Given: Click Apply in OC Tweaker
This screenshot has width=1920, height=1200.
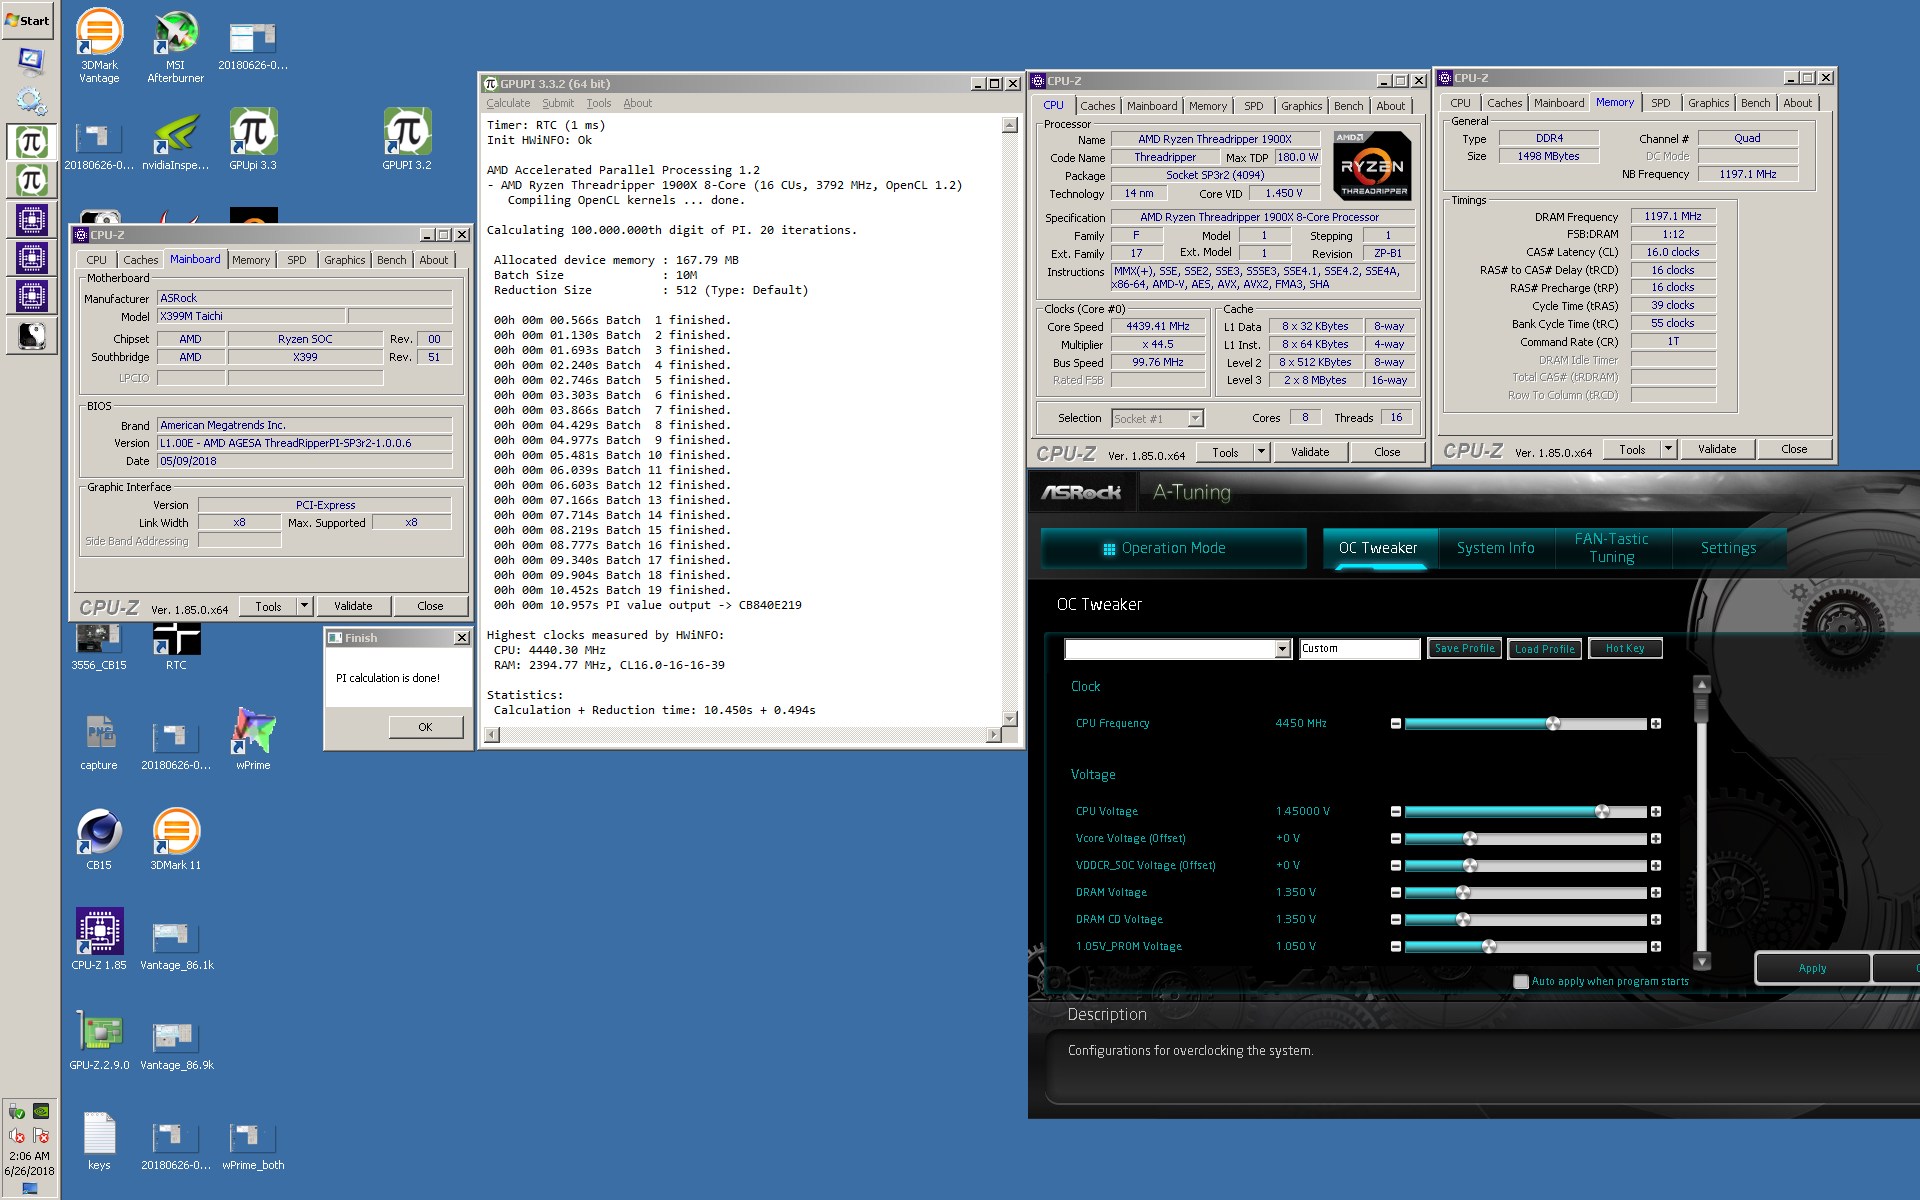Looking at the screenshot, I should 1812,968.
